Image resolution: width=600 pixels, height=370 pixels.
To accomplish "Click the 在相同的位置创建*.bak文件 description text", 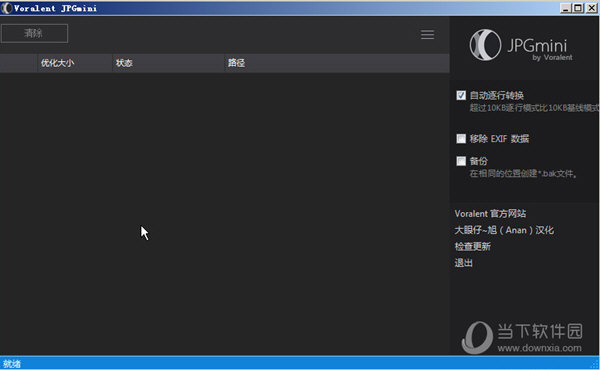I will 523,174.
